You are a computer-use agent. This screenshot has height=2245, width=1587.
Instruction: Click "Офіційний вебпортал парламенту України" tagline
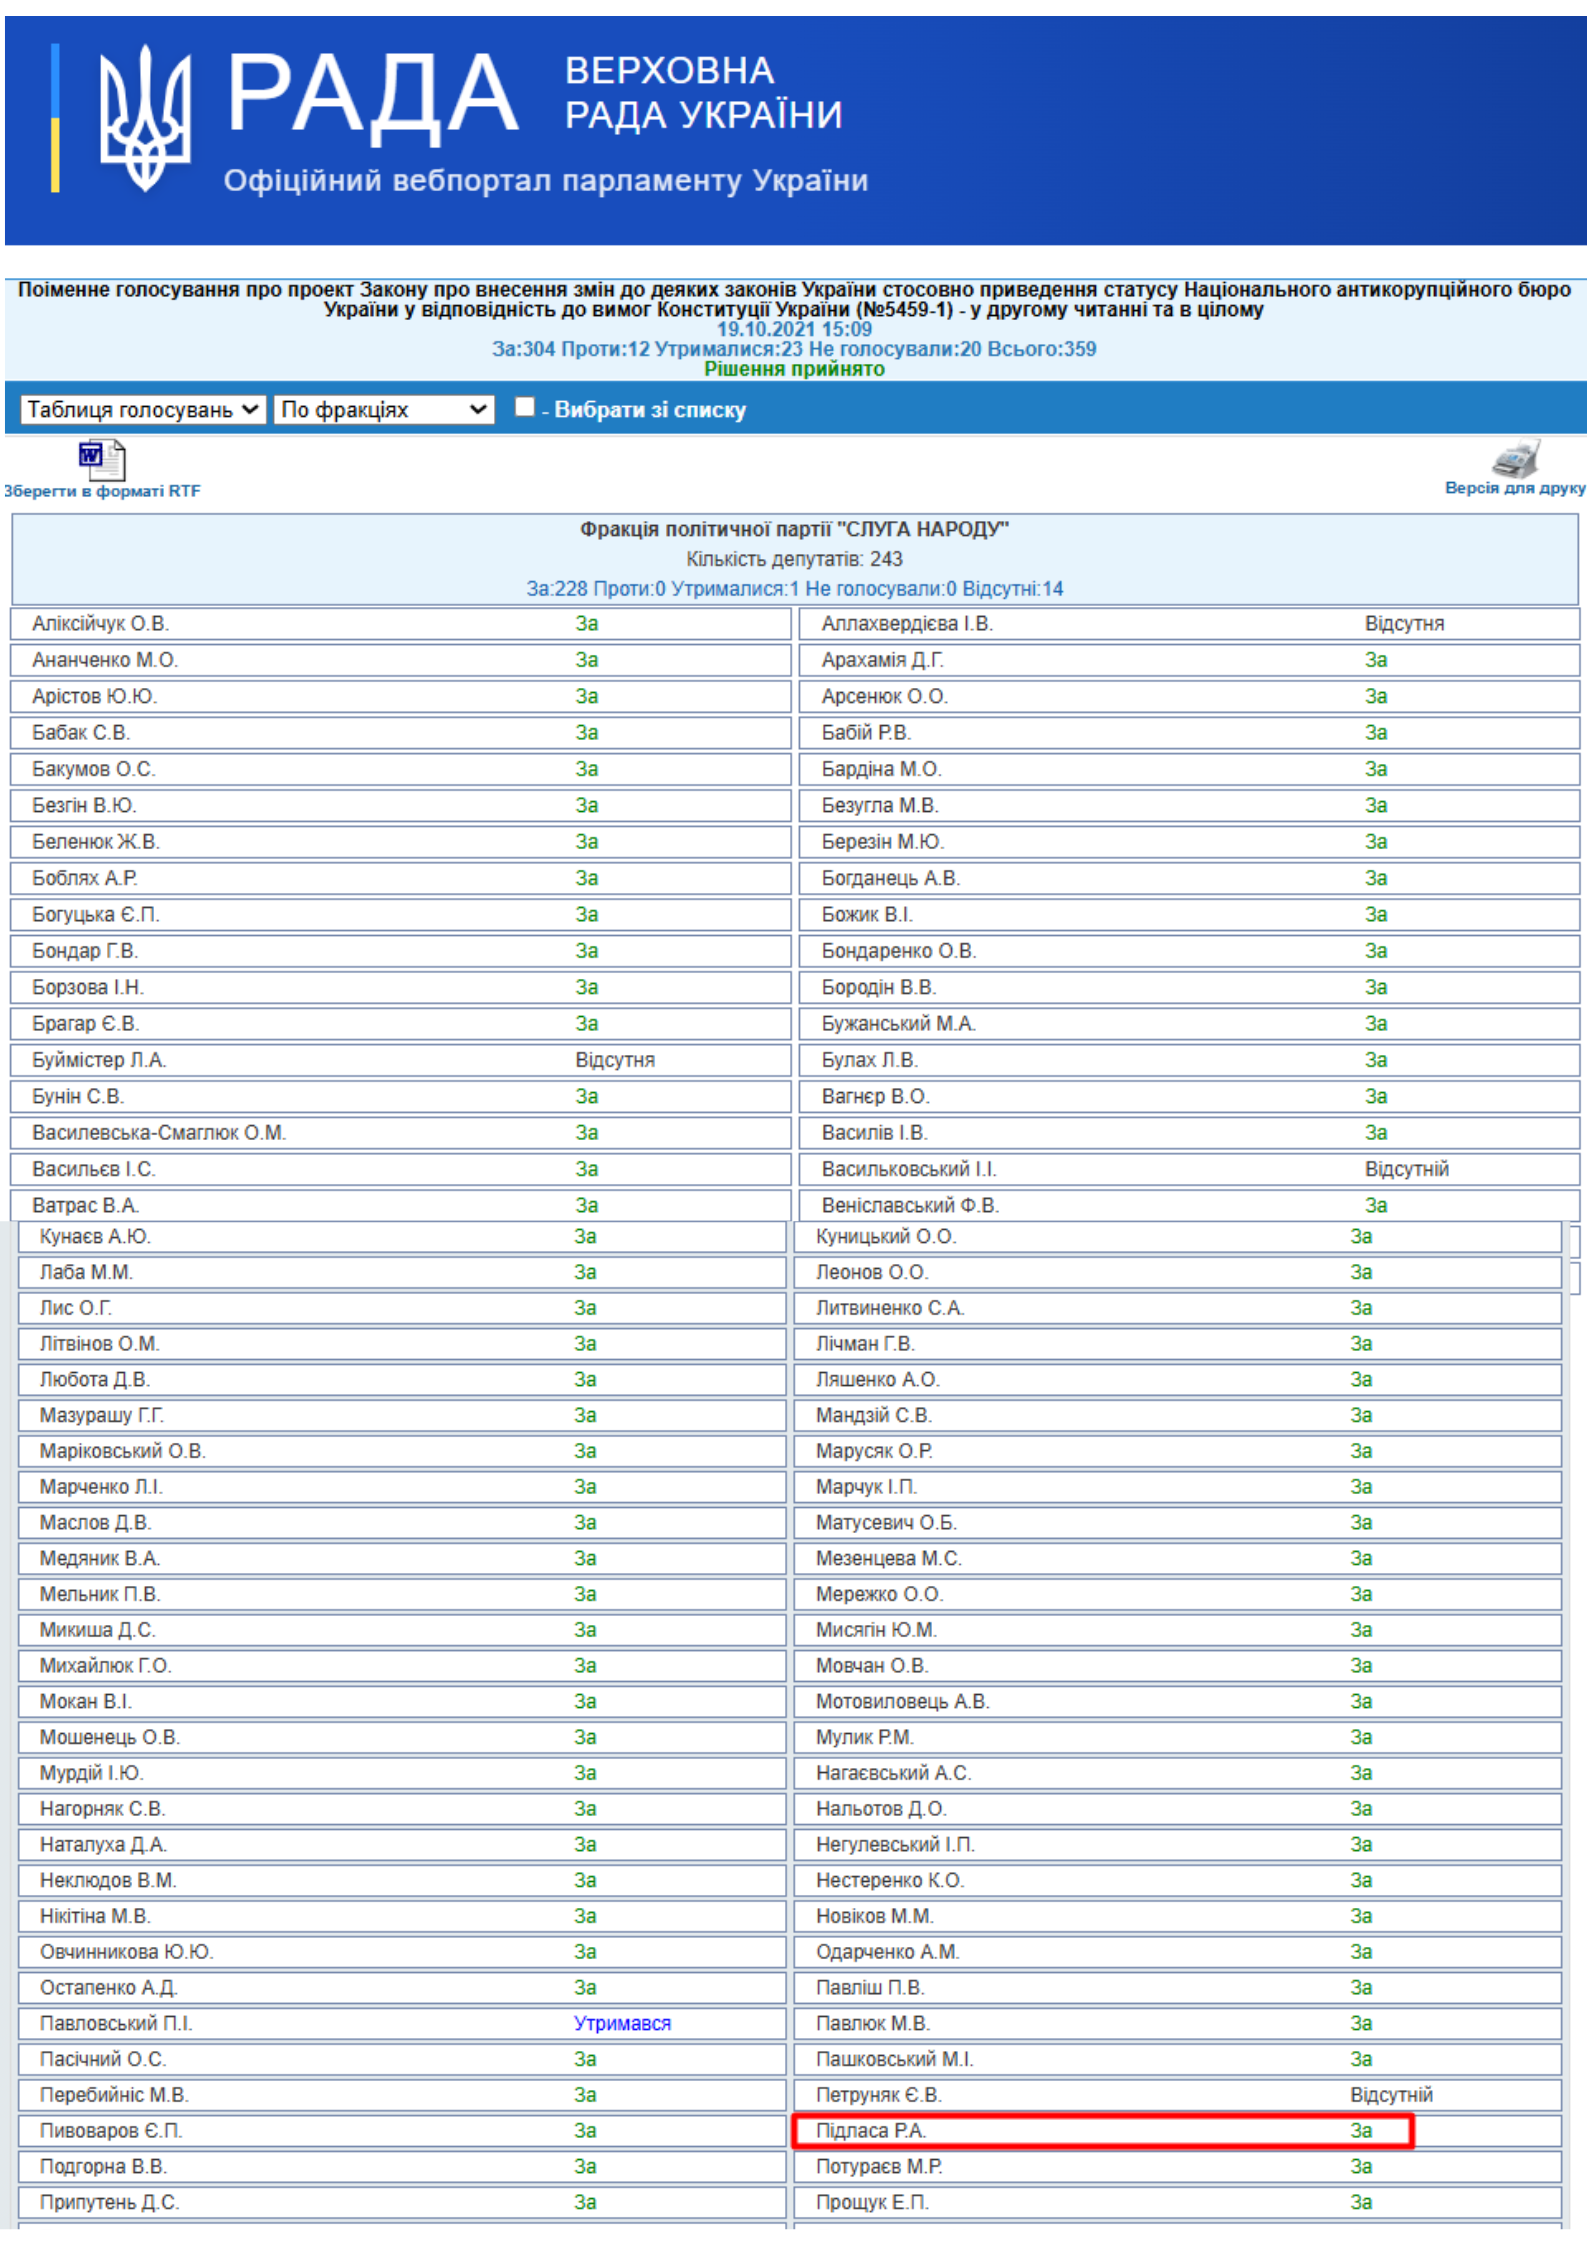[545, 180]
